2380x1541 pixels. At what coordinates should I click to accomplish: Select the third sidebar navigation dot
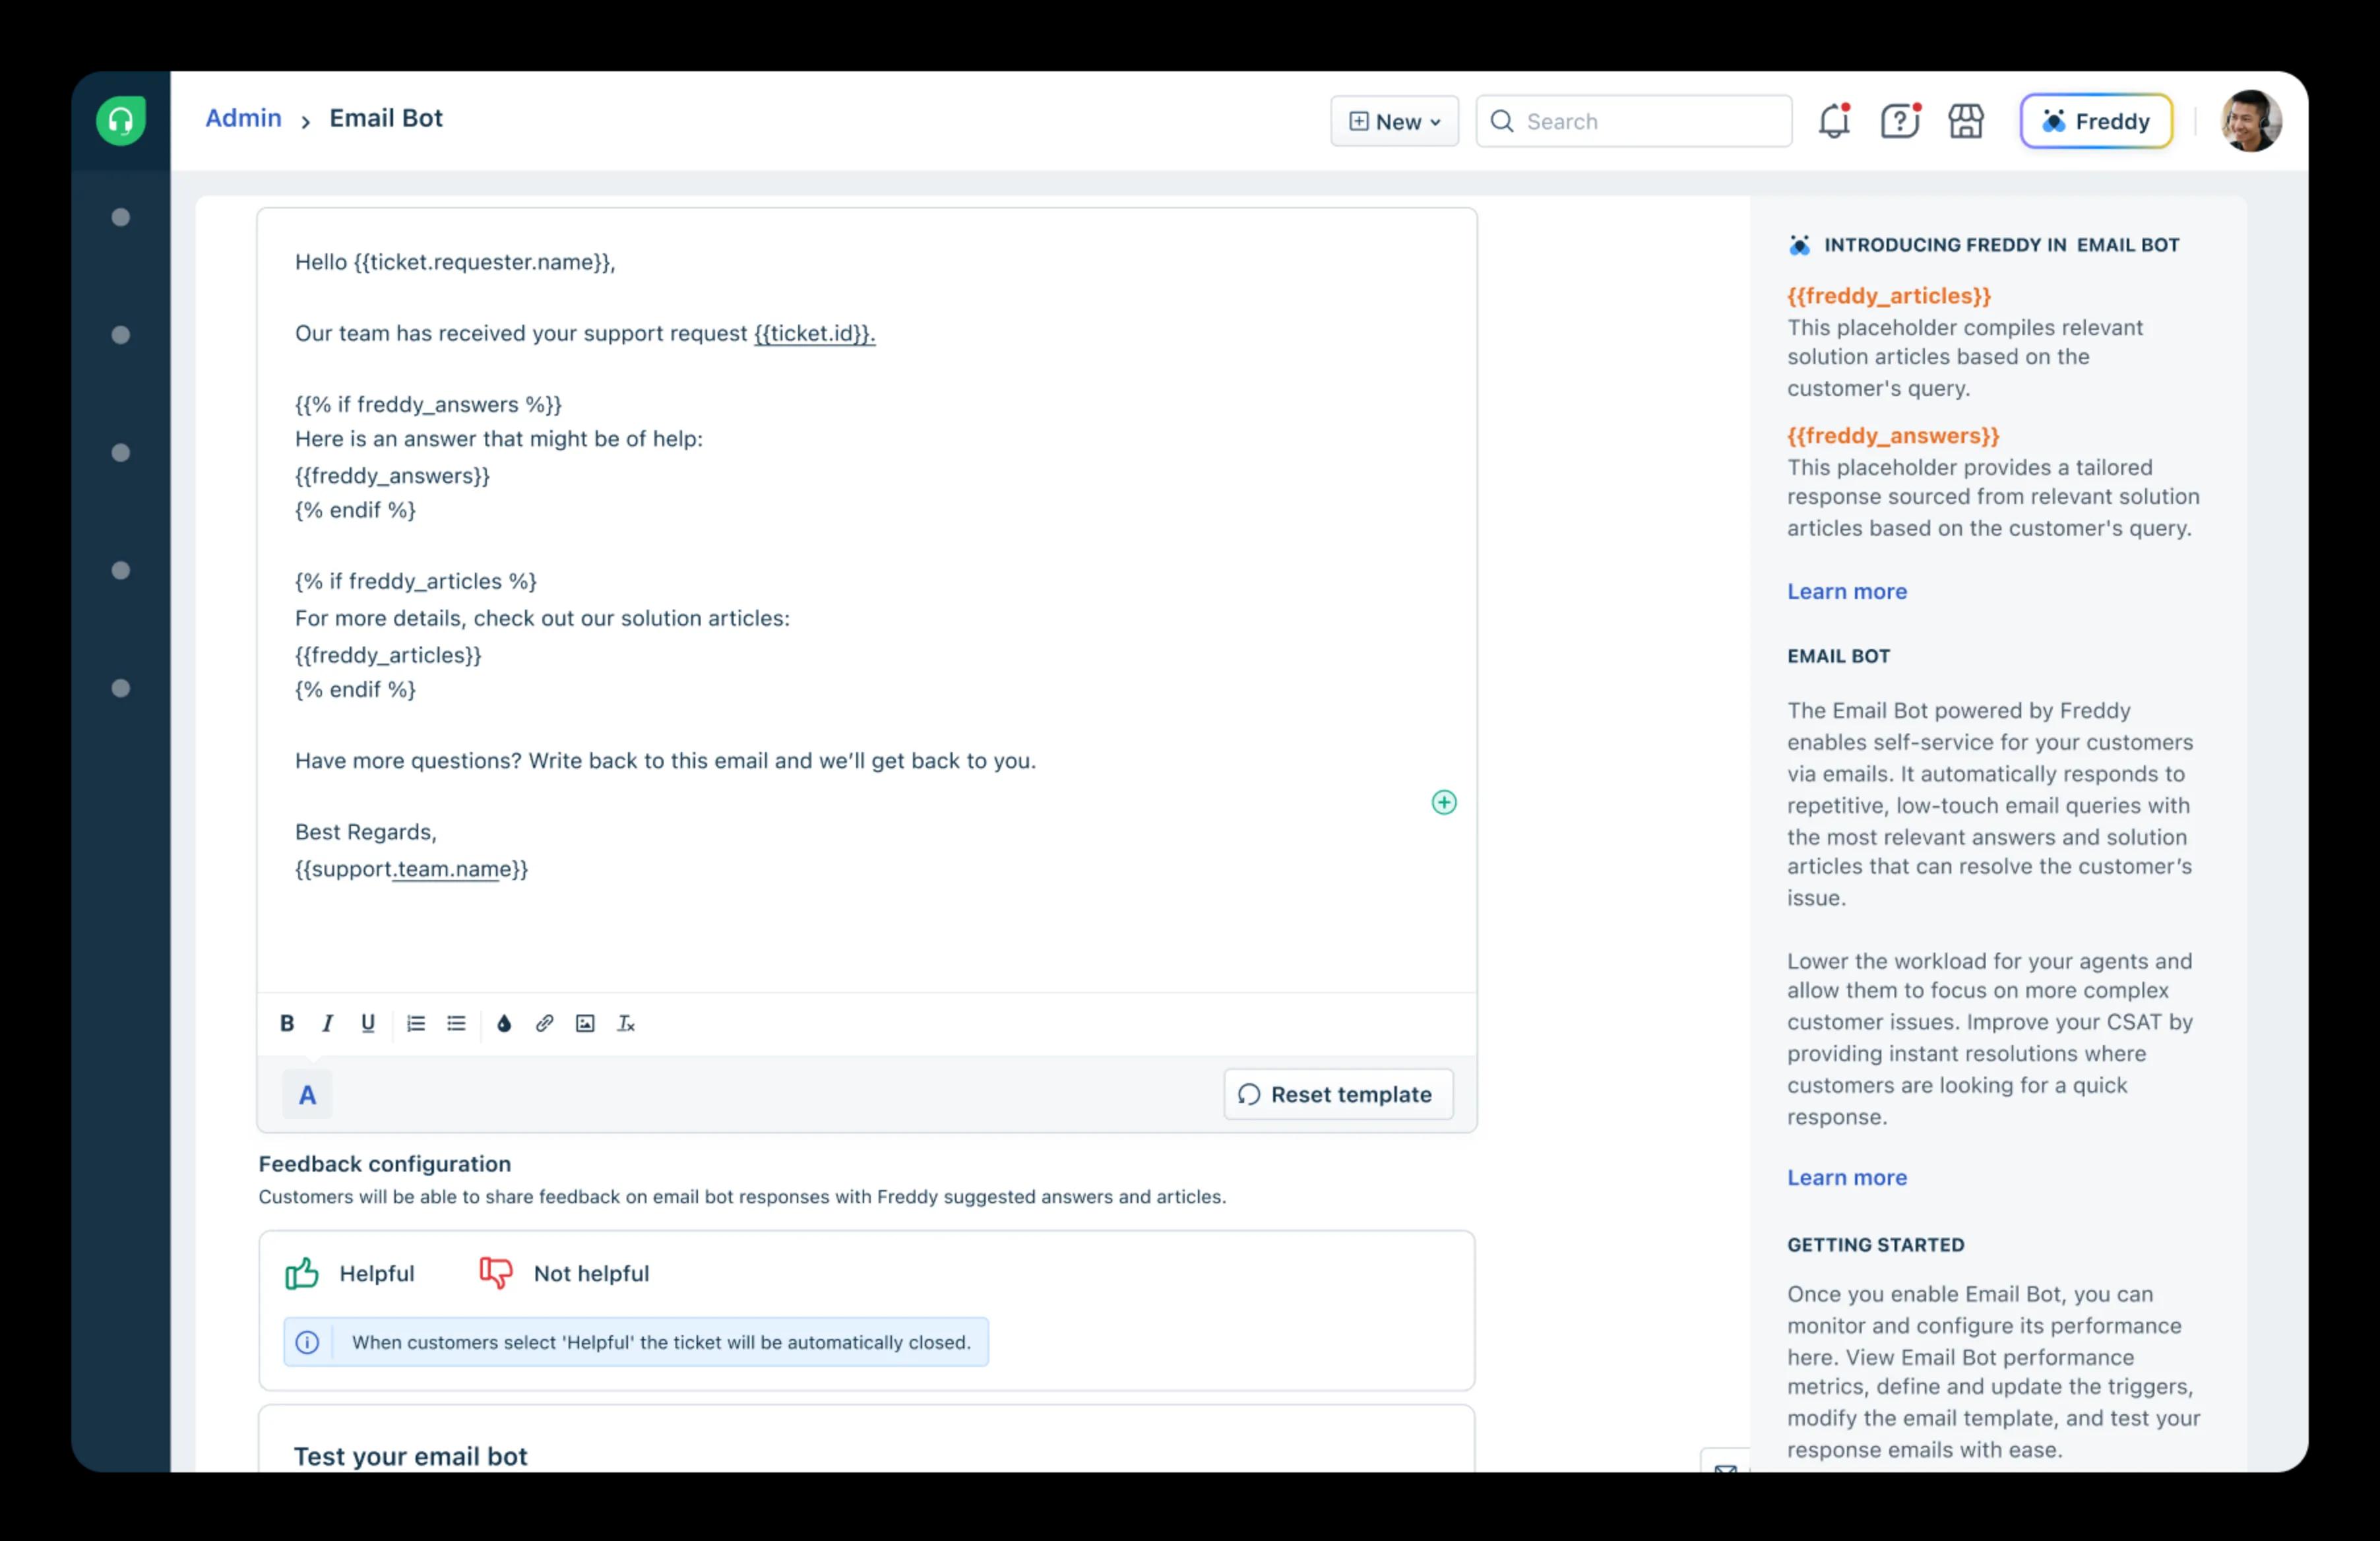pyautogui.click(x=121, y=453)
